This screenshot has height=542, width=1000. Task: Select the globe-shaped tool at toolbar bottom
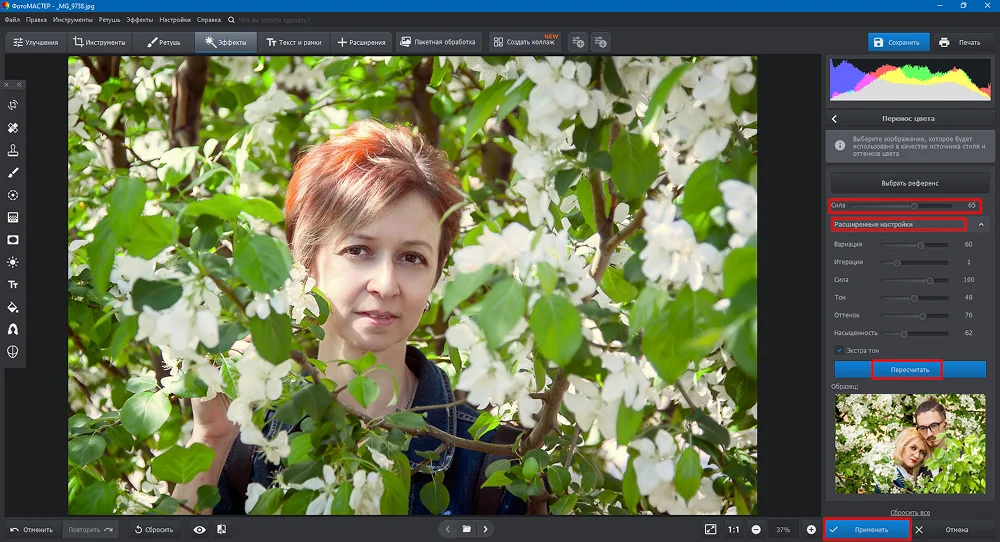pos(13,352)
